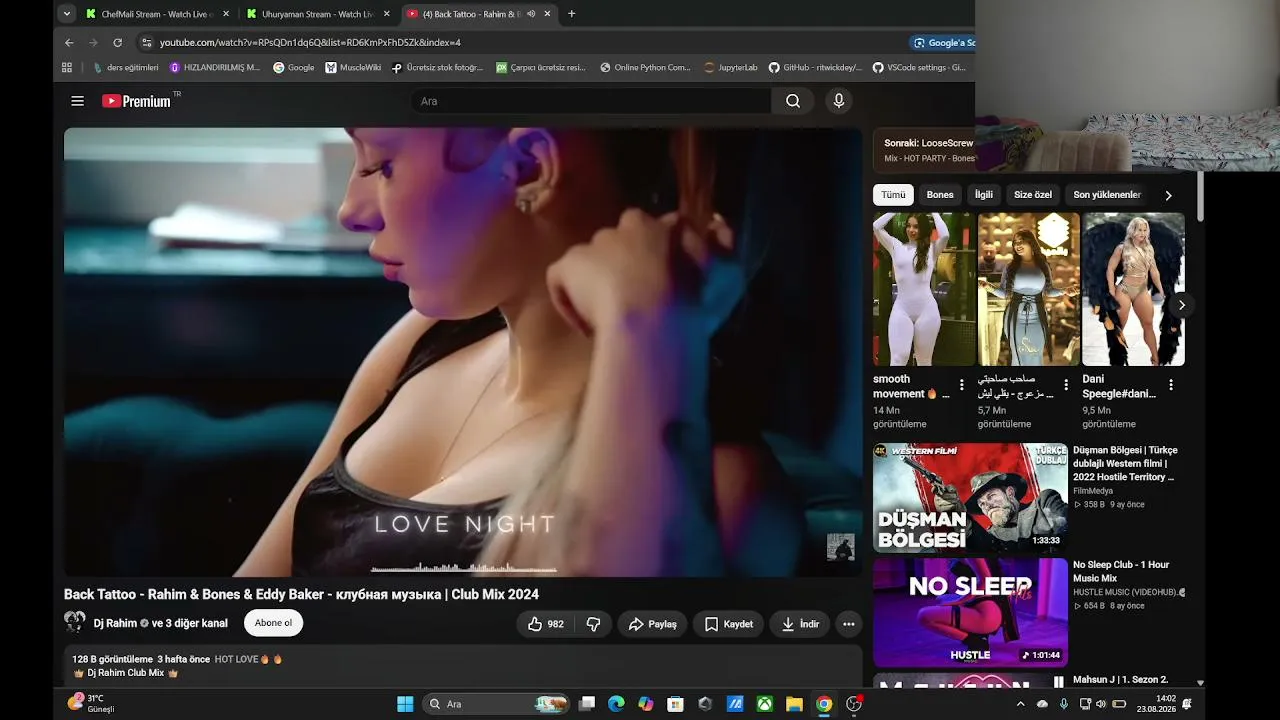Open options menu for the Arabic-titled Short
Viewport: 1280px width, 720px height.
(1066, 385)
